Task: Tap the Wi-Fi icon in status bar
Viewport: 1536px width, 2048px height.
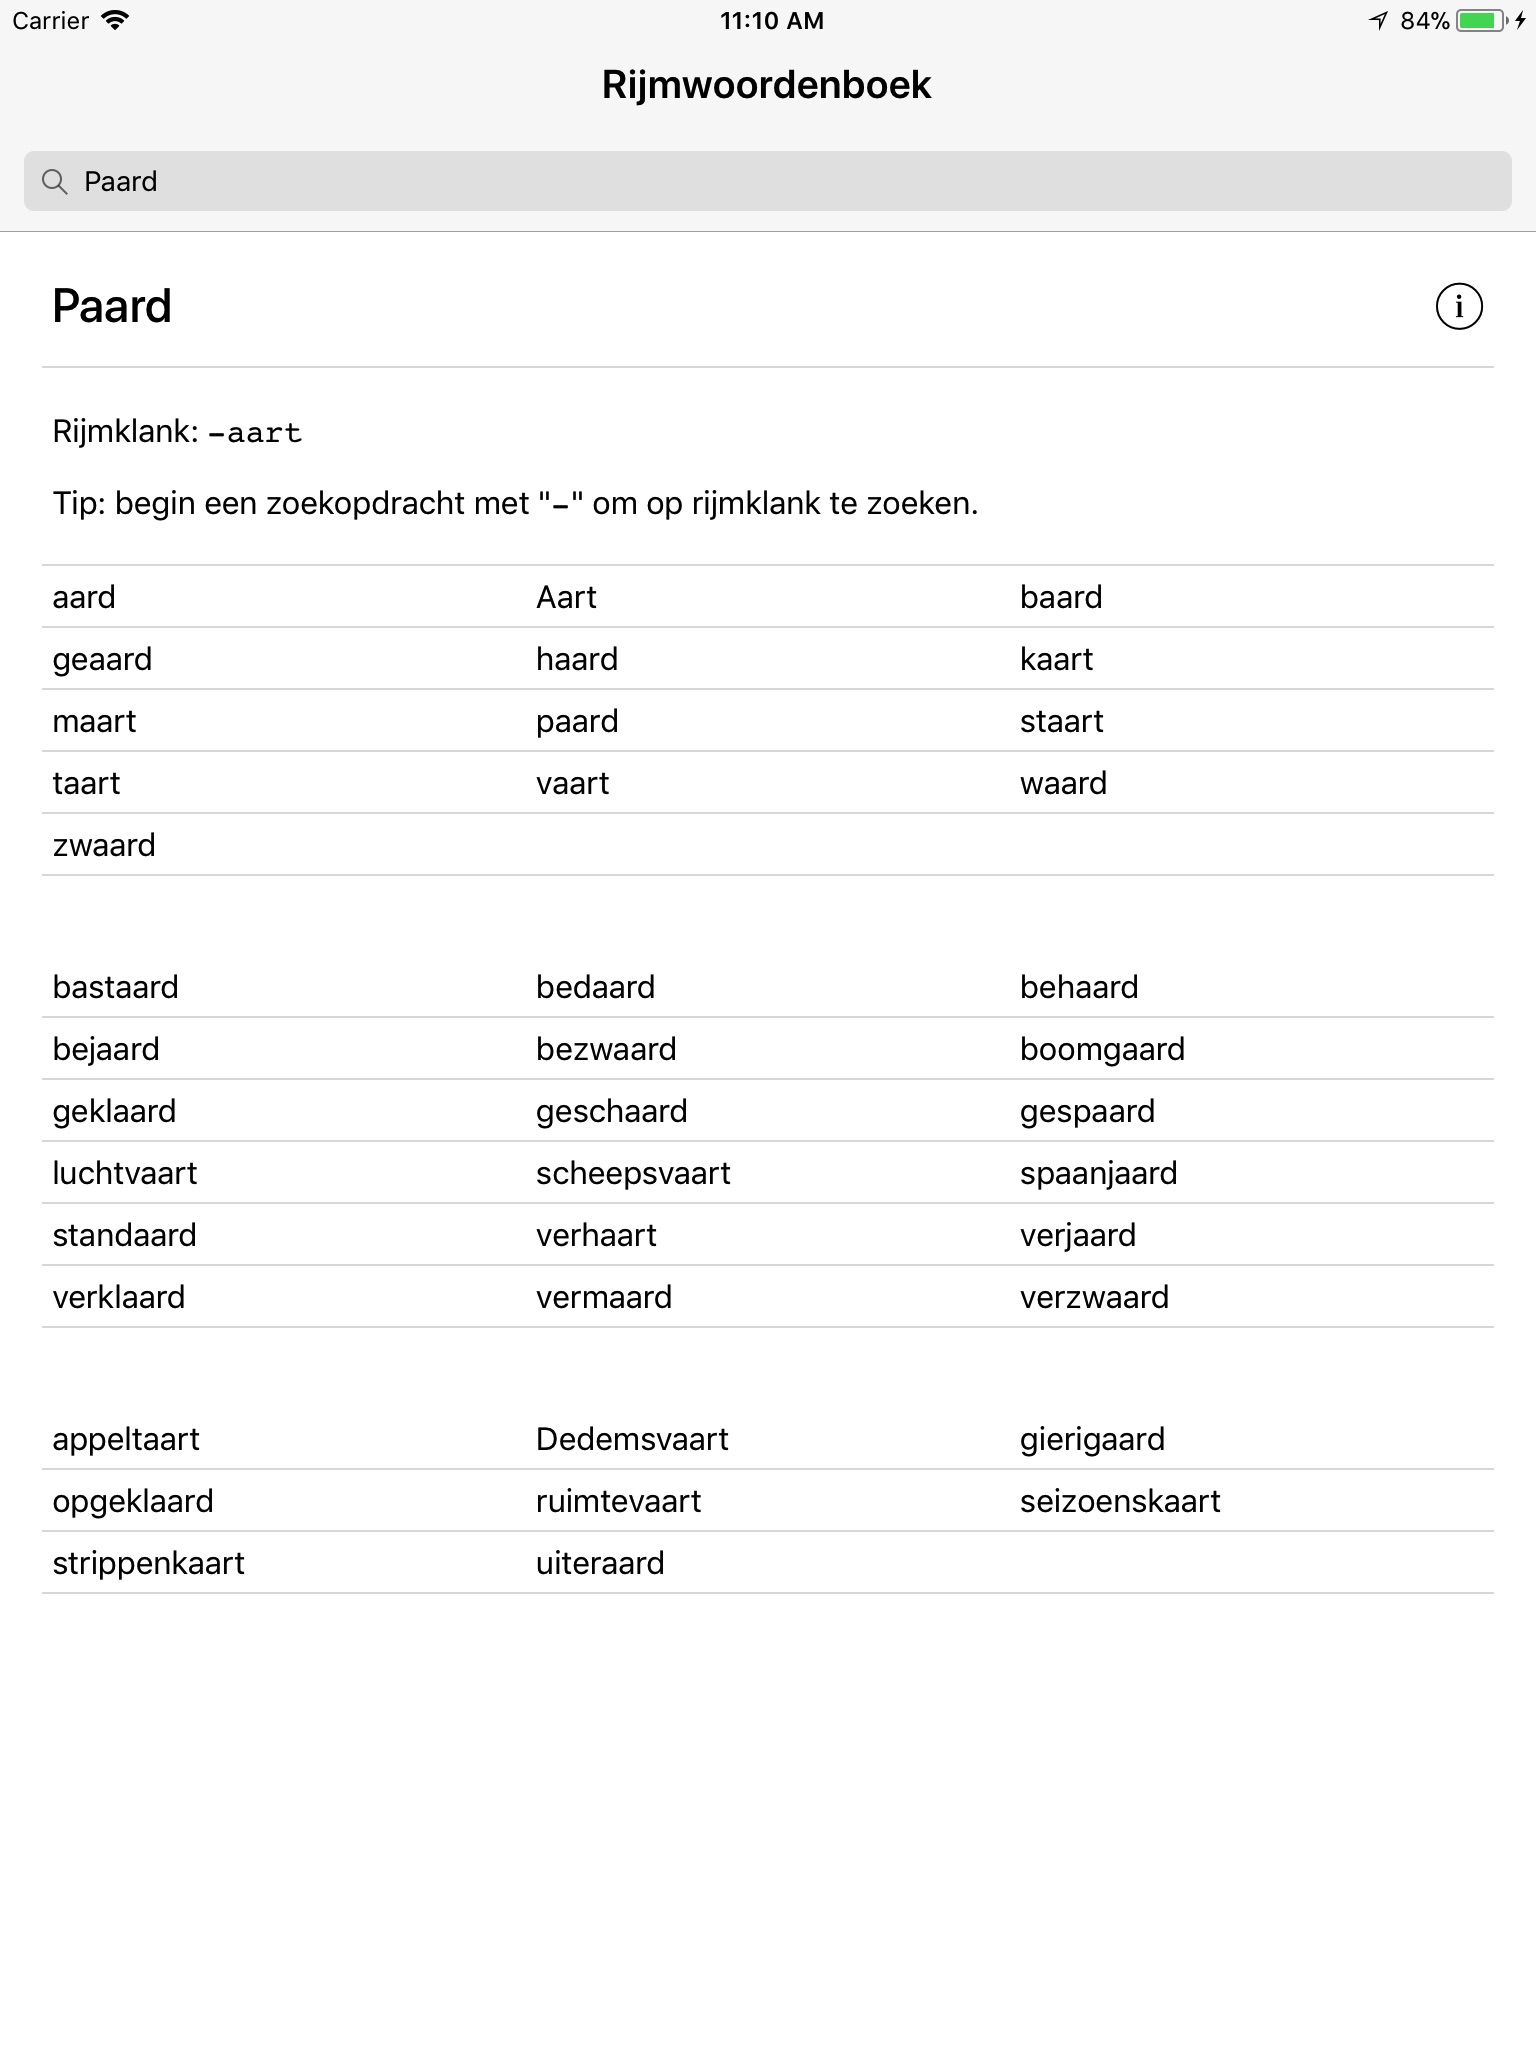Action: [x=116, y=21]
